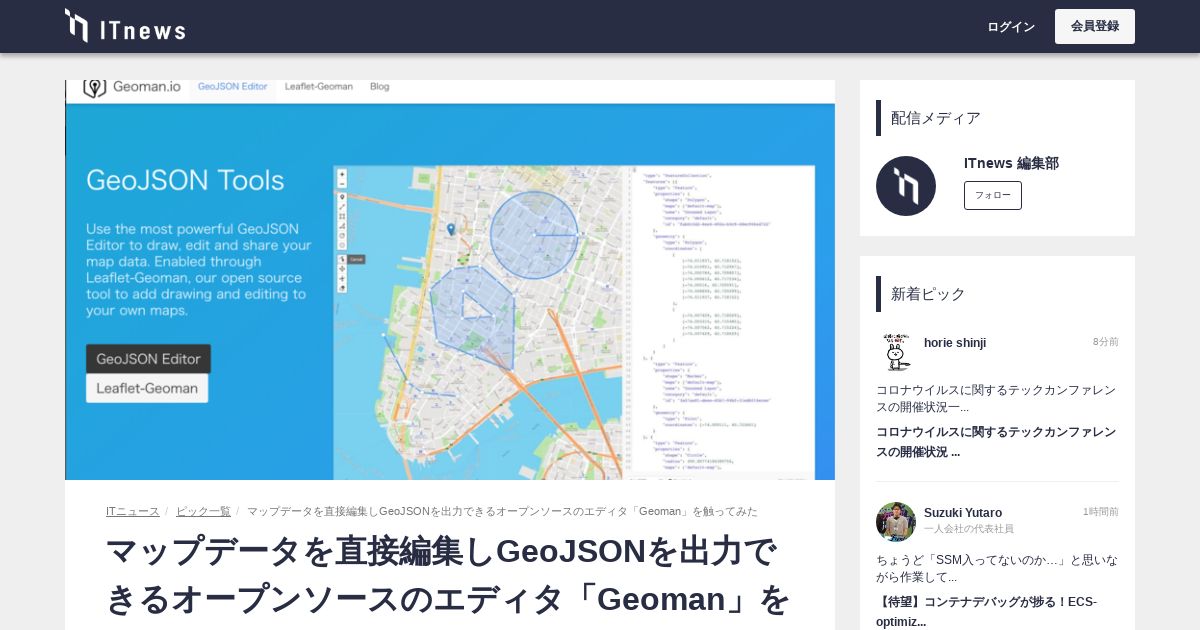The image size is (1200, 630).
Task: Click 一人会社の代表社員 subtitle text
Action: click(969, 528)
